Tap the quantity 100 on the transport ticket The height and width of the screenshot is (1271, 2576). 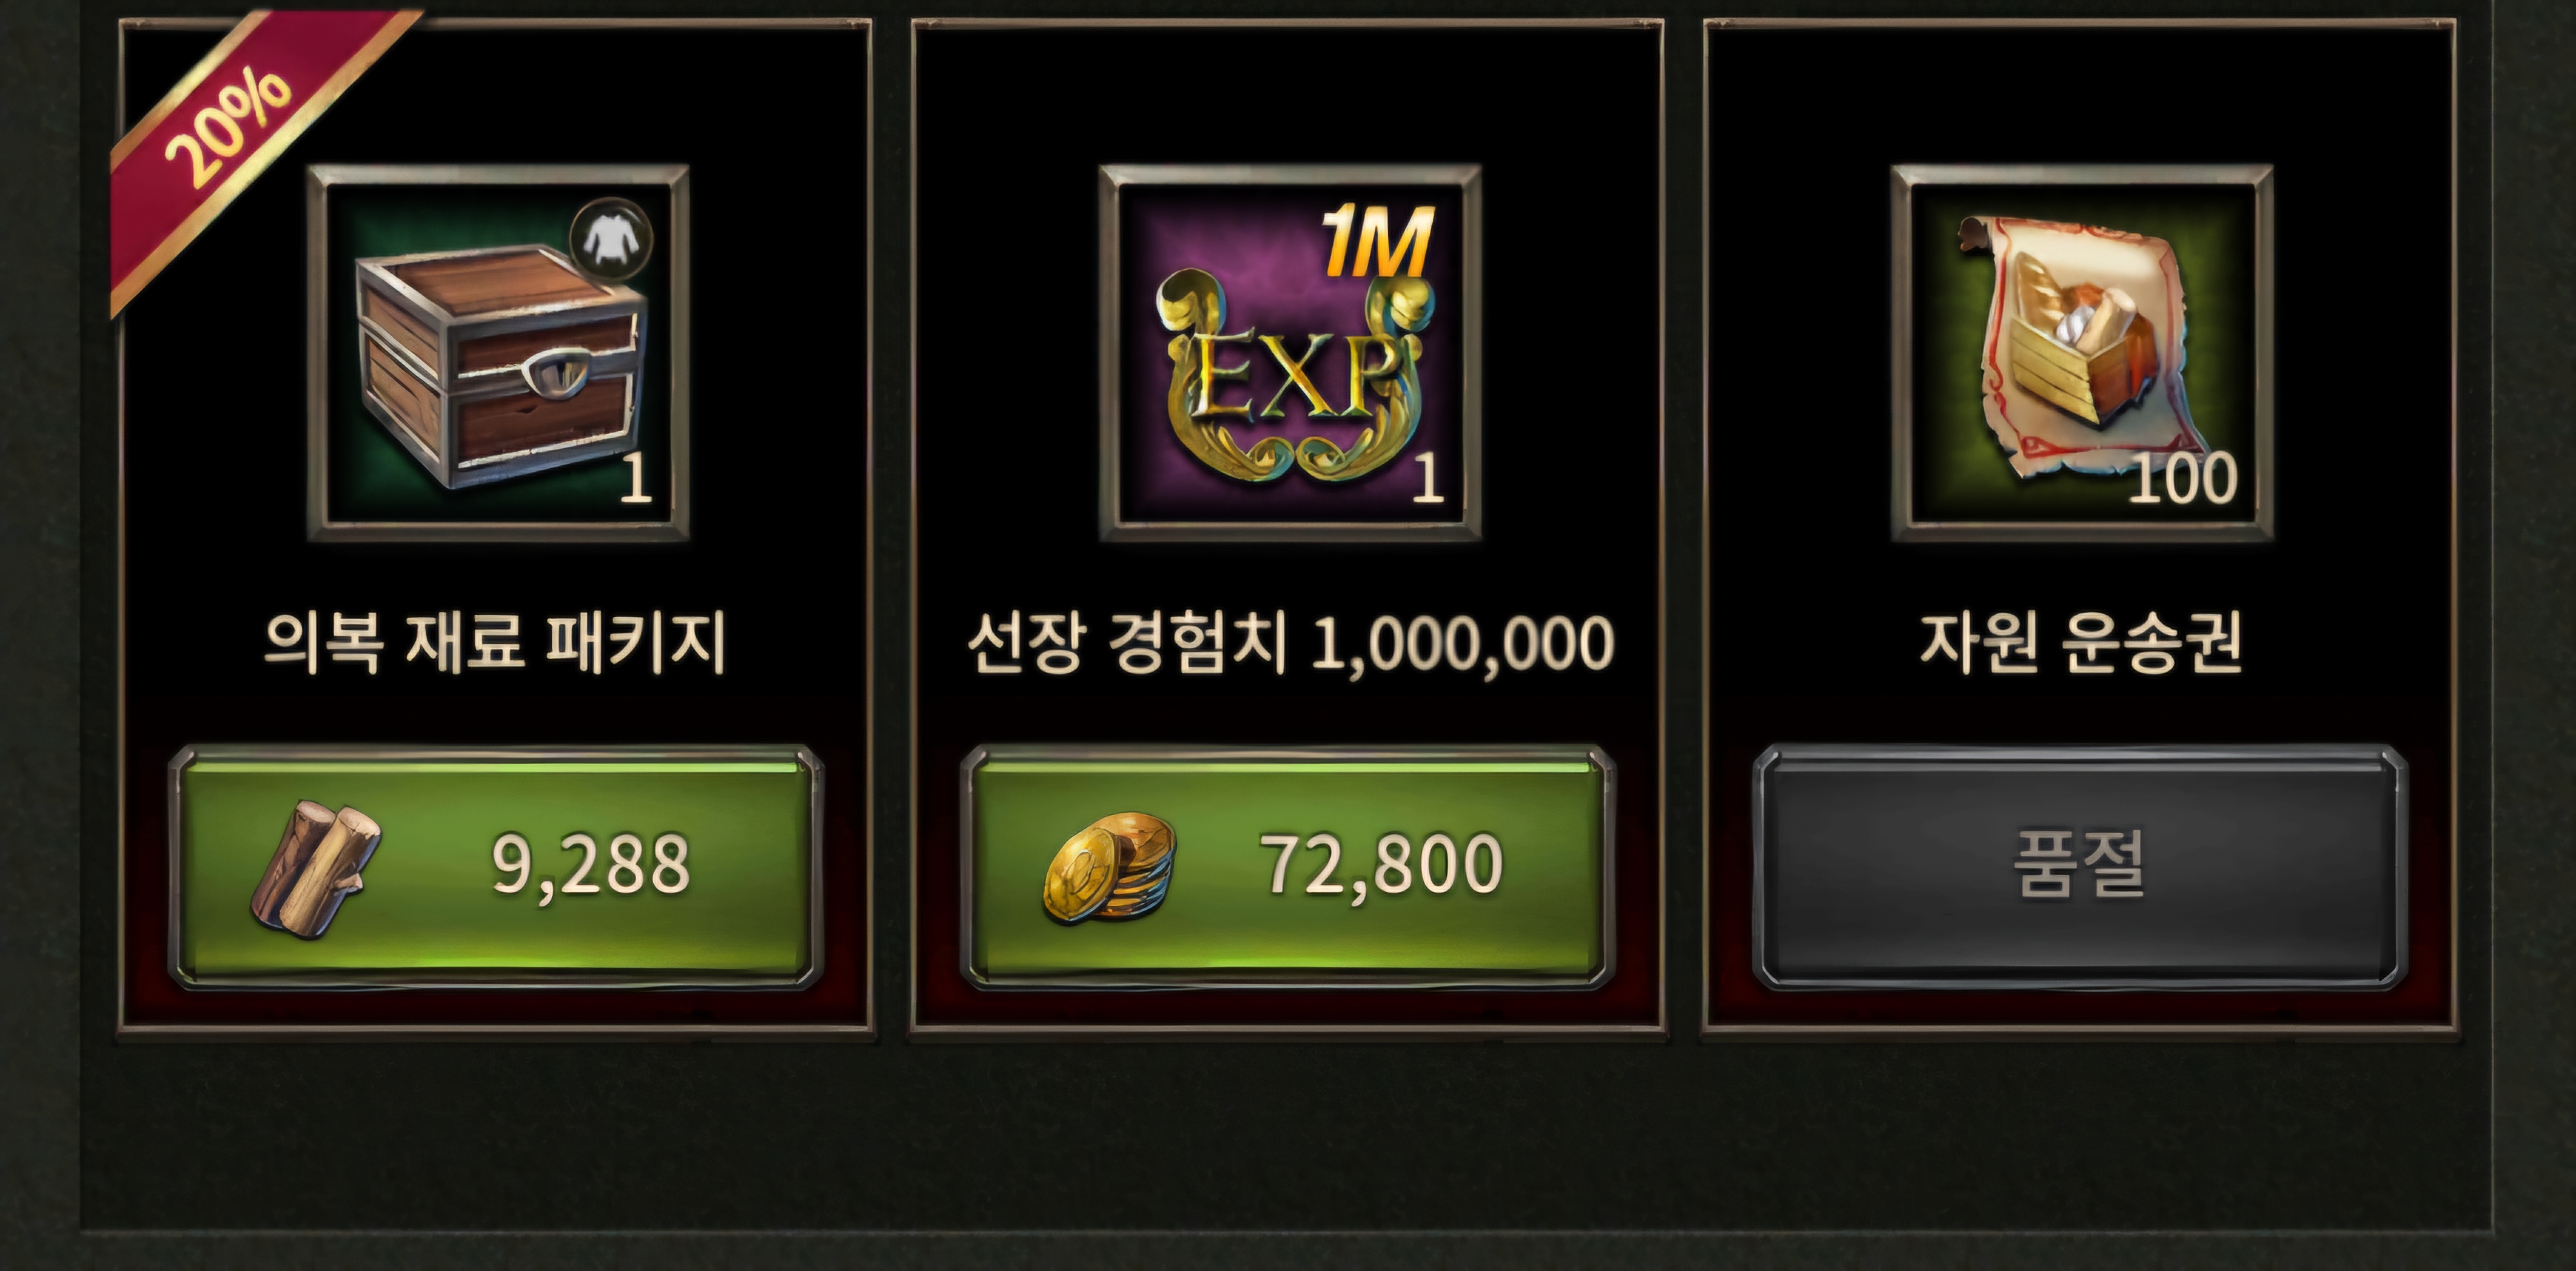click(2182, 479)
